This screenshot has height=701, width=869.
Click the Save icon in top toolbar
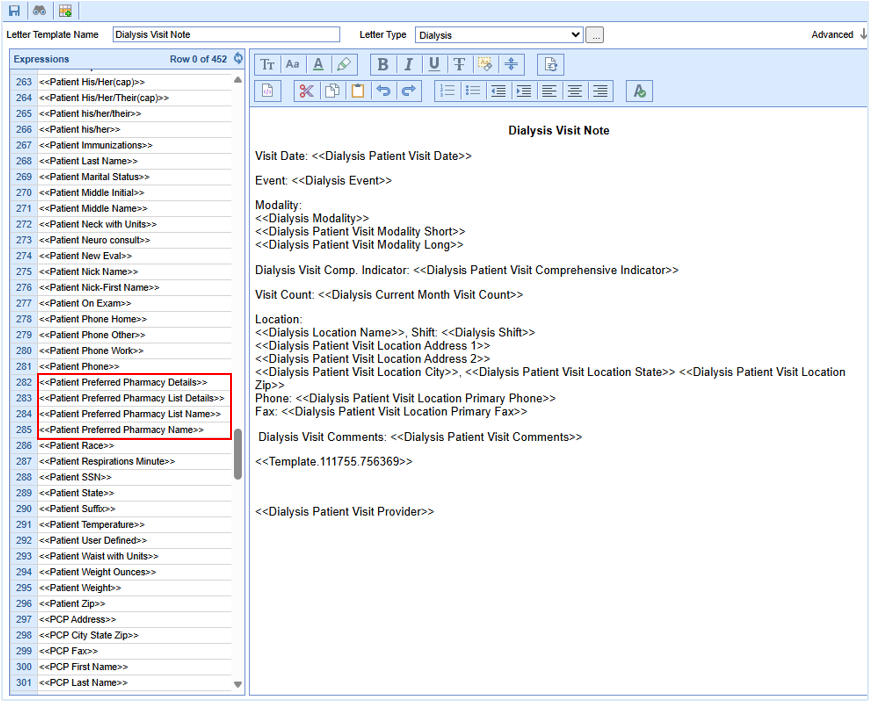point(14,10)
